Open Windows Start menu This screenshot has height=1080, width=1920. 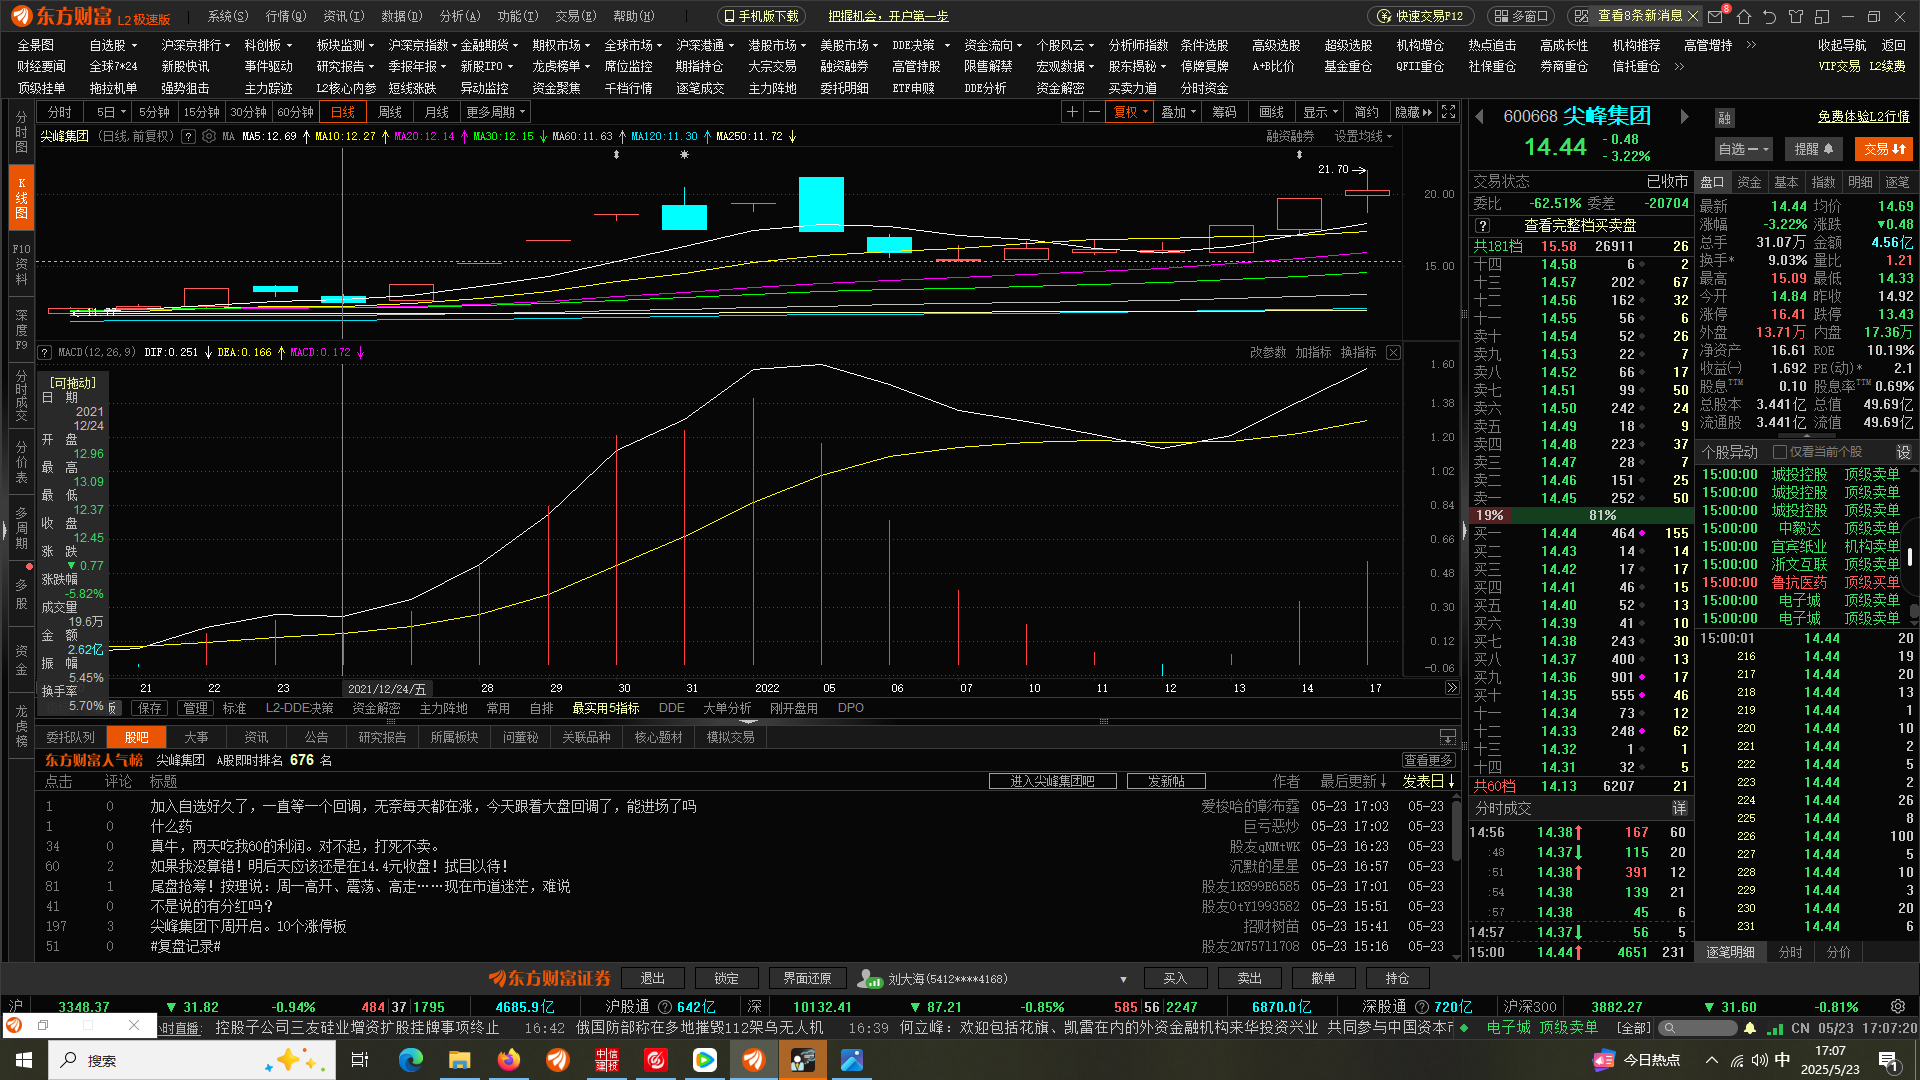[x=23, y=1060]
